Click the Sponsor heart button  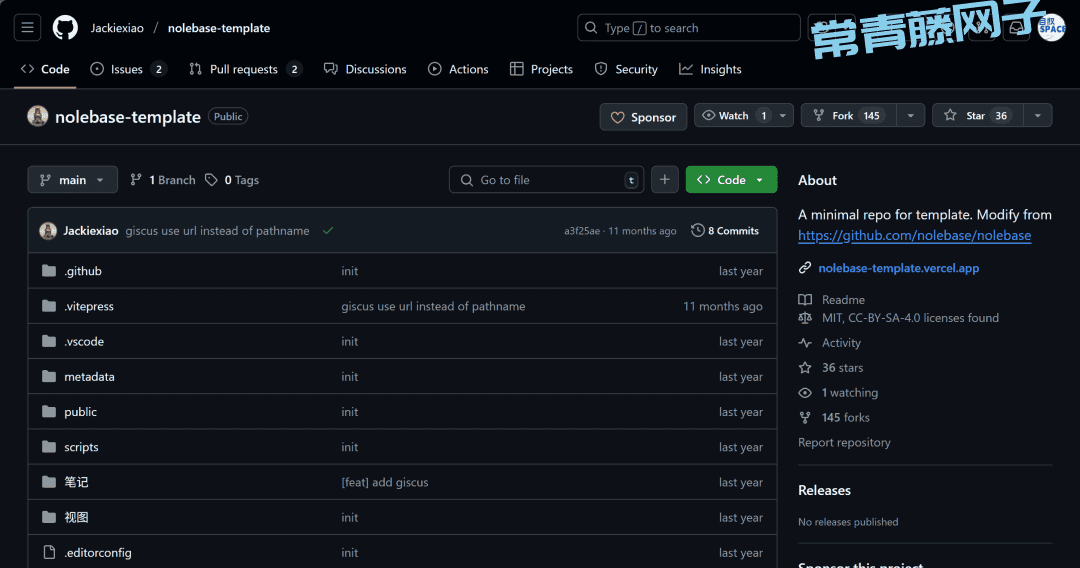point(643,117)
